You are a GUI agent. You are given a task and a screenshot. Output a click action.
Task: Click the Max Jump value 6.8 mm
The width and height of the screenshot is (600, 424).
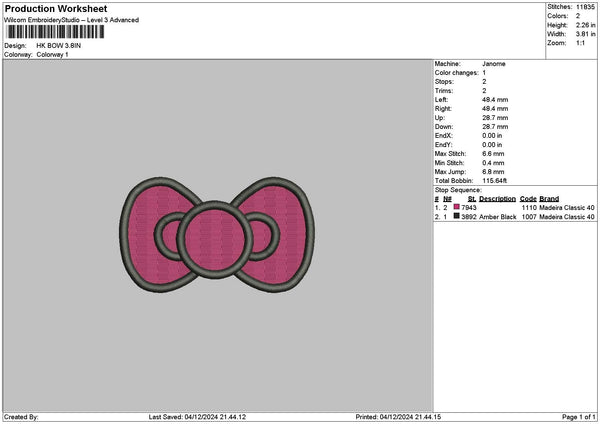point(493,172)
